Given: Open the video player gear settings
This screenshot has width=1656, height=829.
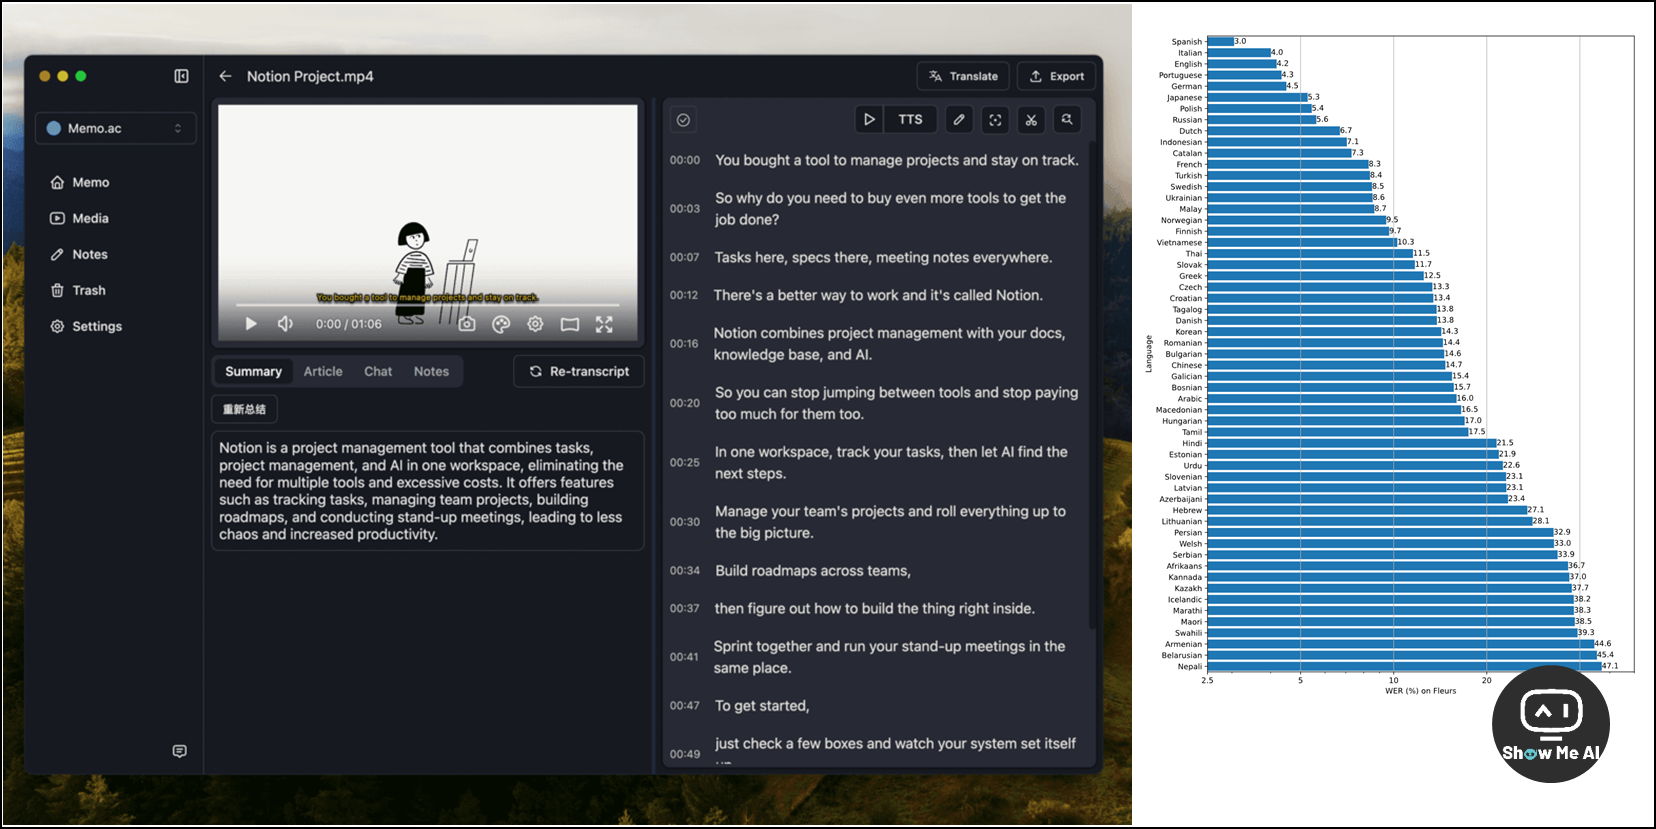Looking at the screenshot, I should [x=535, y=324].
